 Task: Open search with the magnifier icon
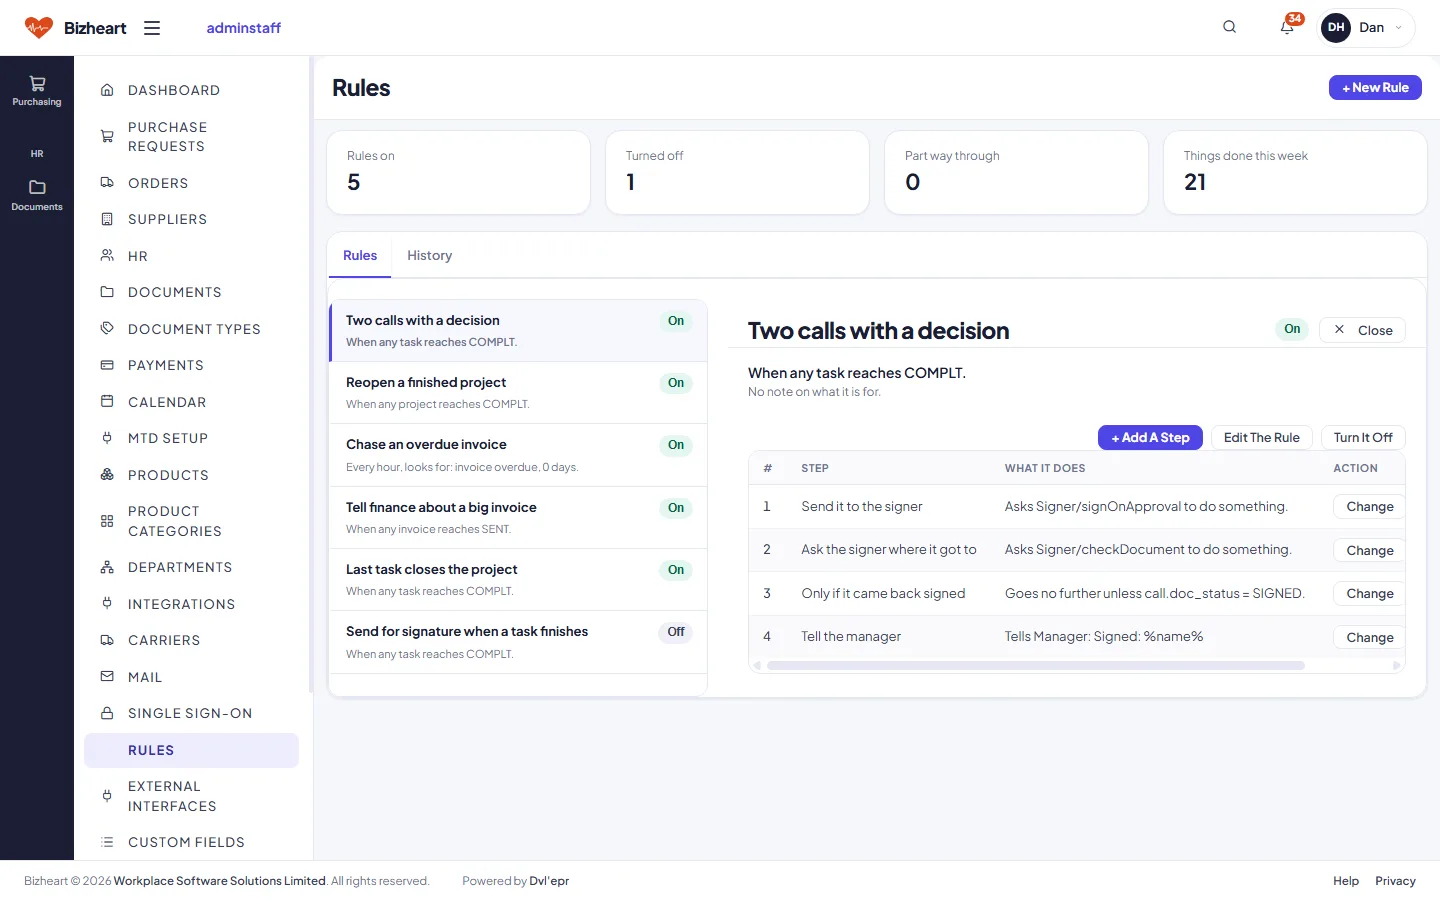click(1230, 27)
